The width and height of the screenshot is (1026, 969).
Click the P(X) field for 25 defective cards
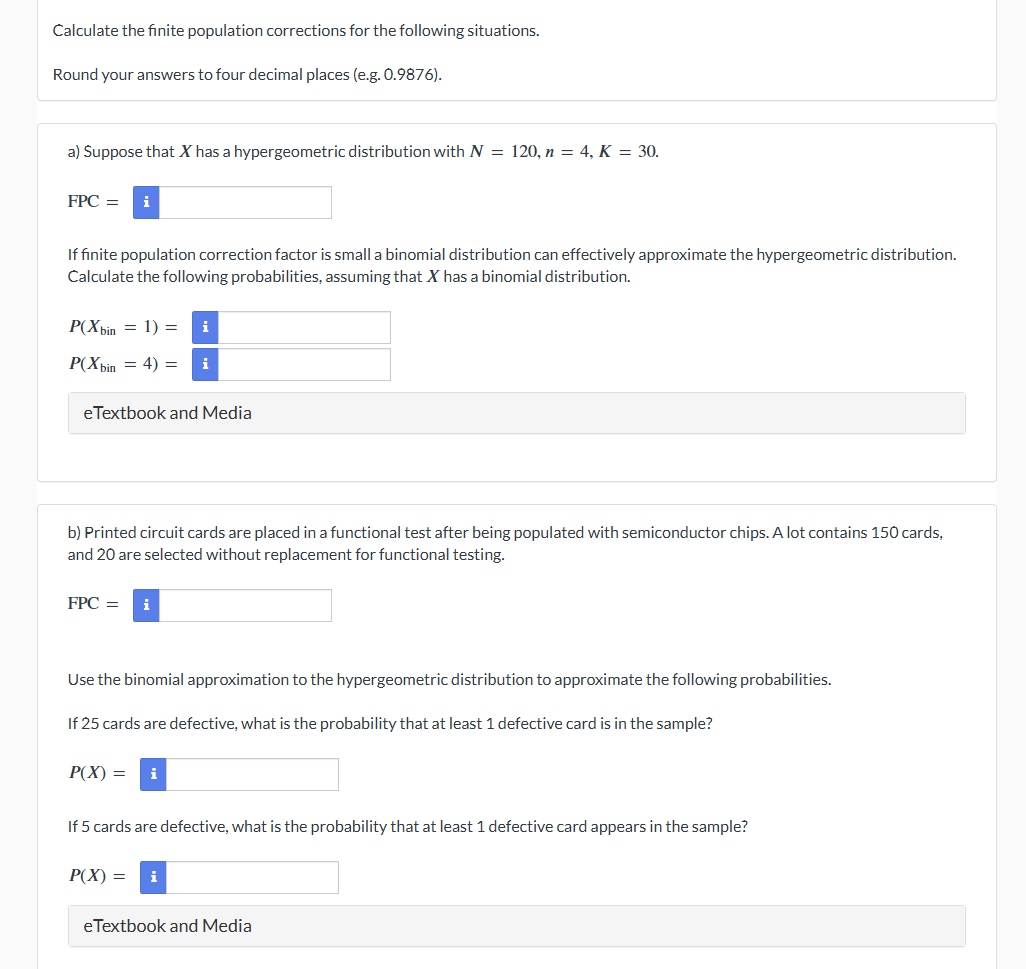(252, 773)
